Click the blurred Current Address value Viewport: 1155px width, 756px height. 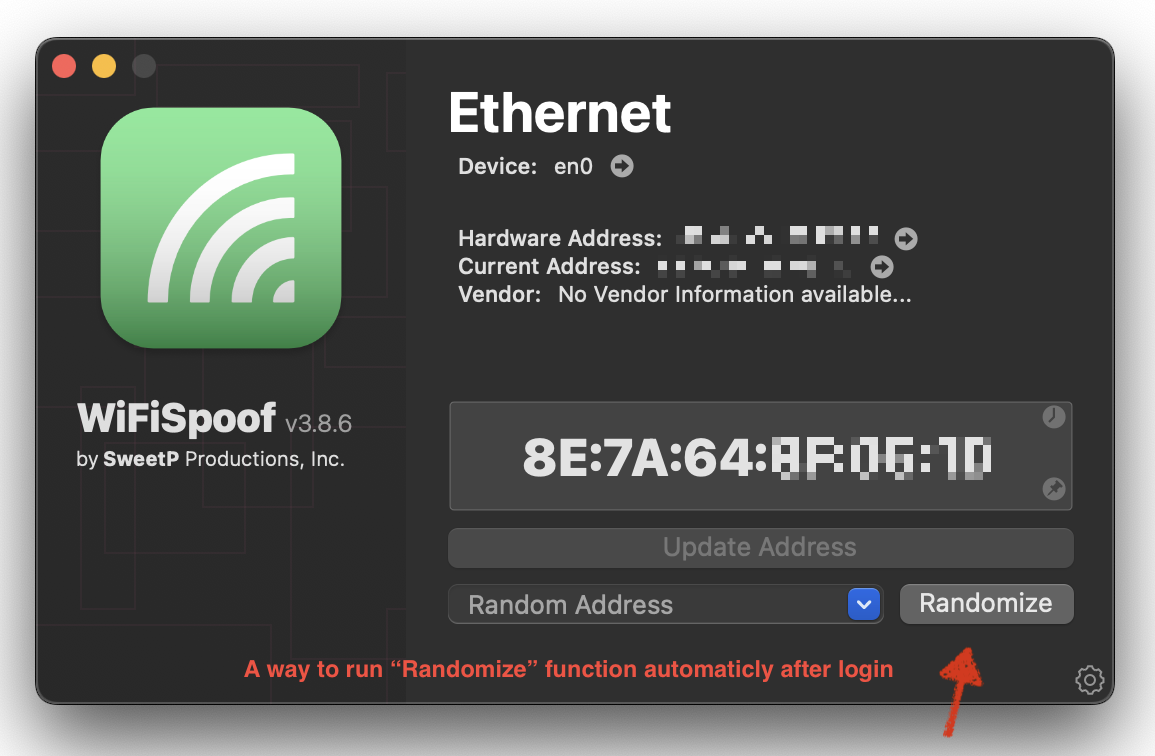pyautogui.click(x=754, y=266)
